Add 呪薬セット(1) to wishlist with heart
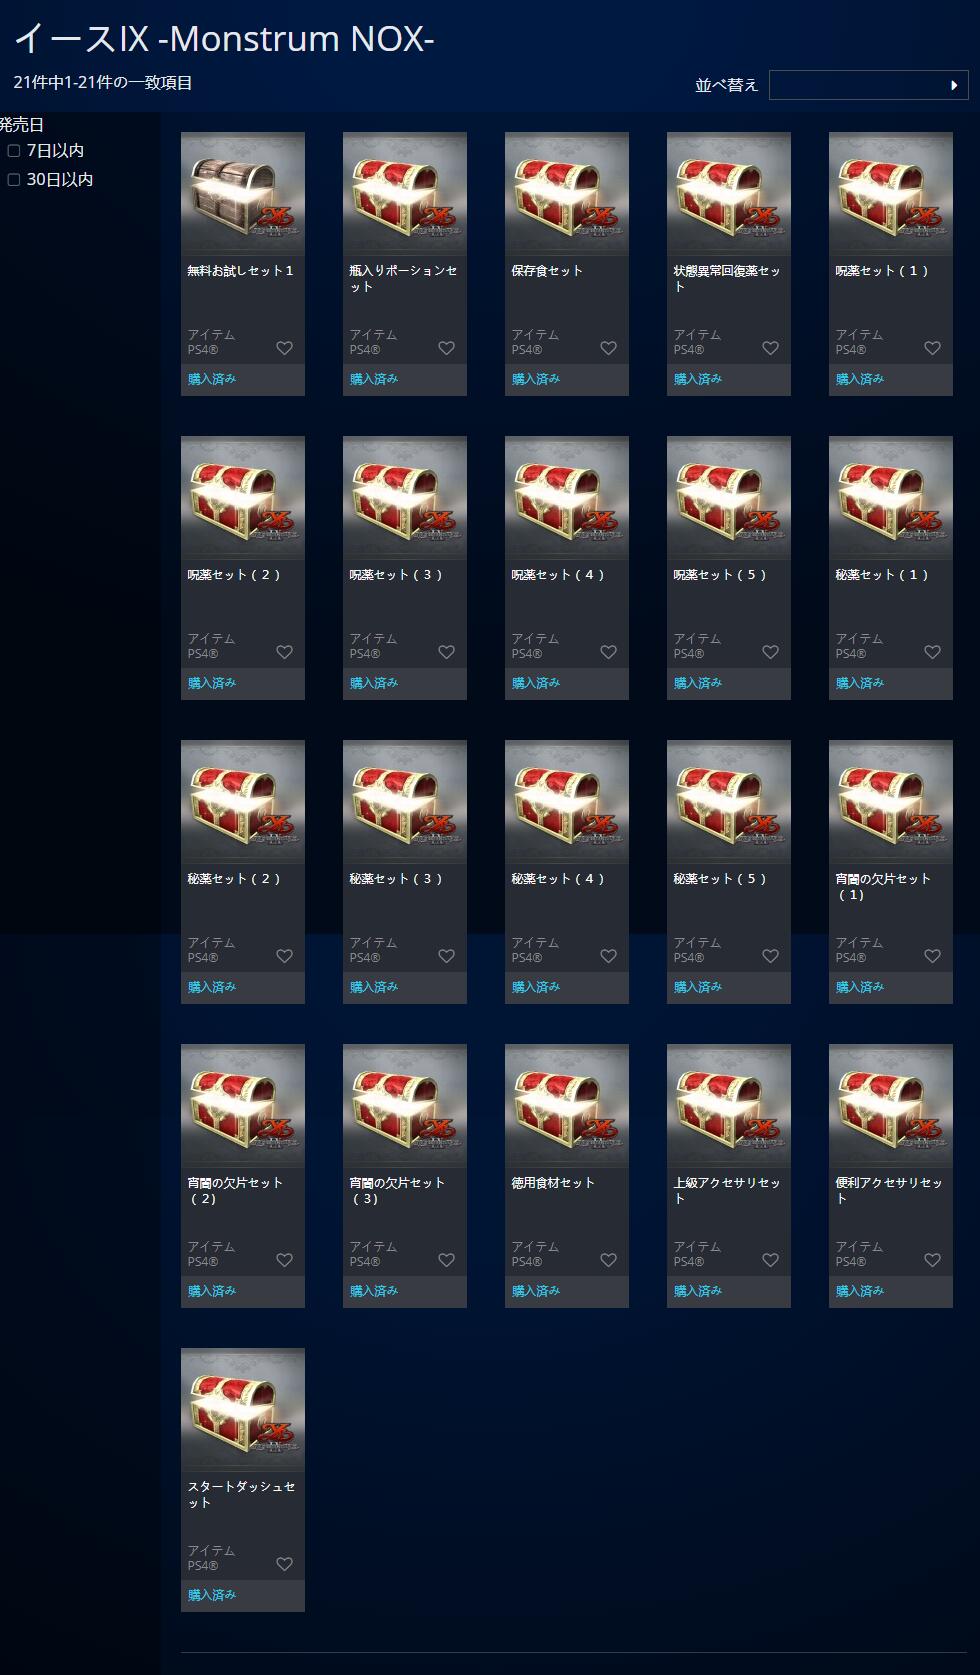The height and width of the screenshot is (1675, 980). 933,348
